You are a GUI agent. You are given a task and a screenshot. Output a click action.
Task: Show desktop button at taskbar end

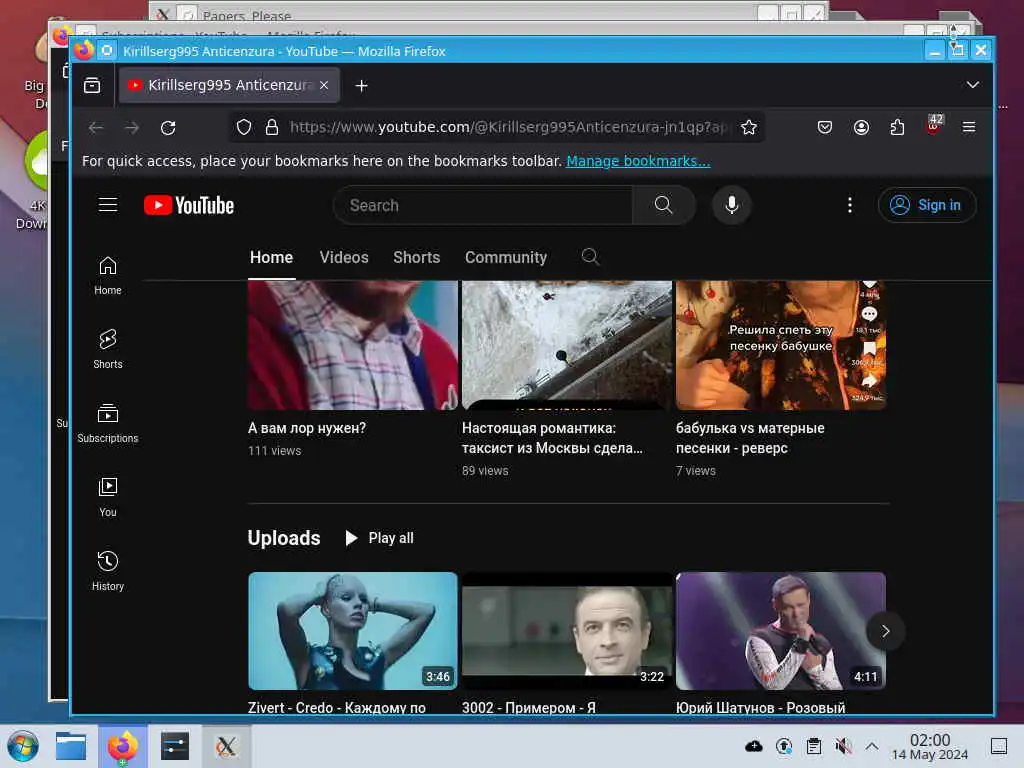pyautogui.click(x=999, y=746)
